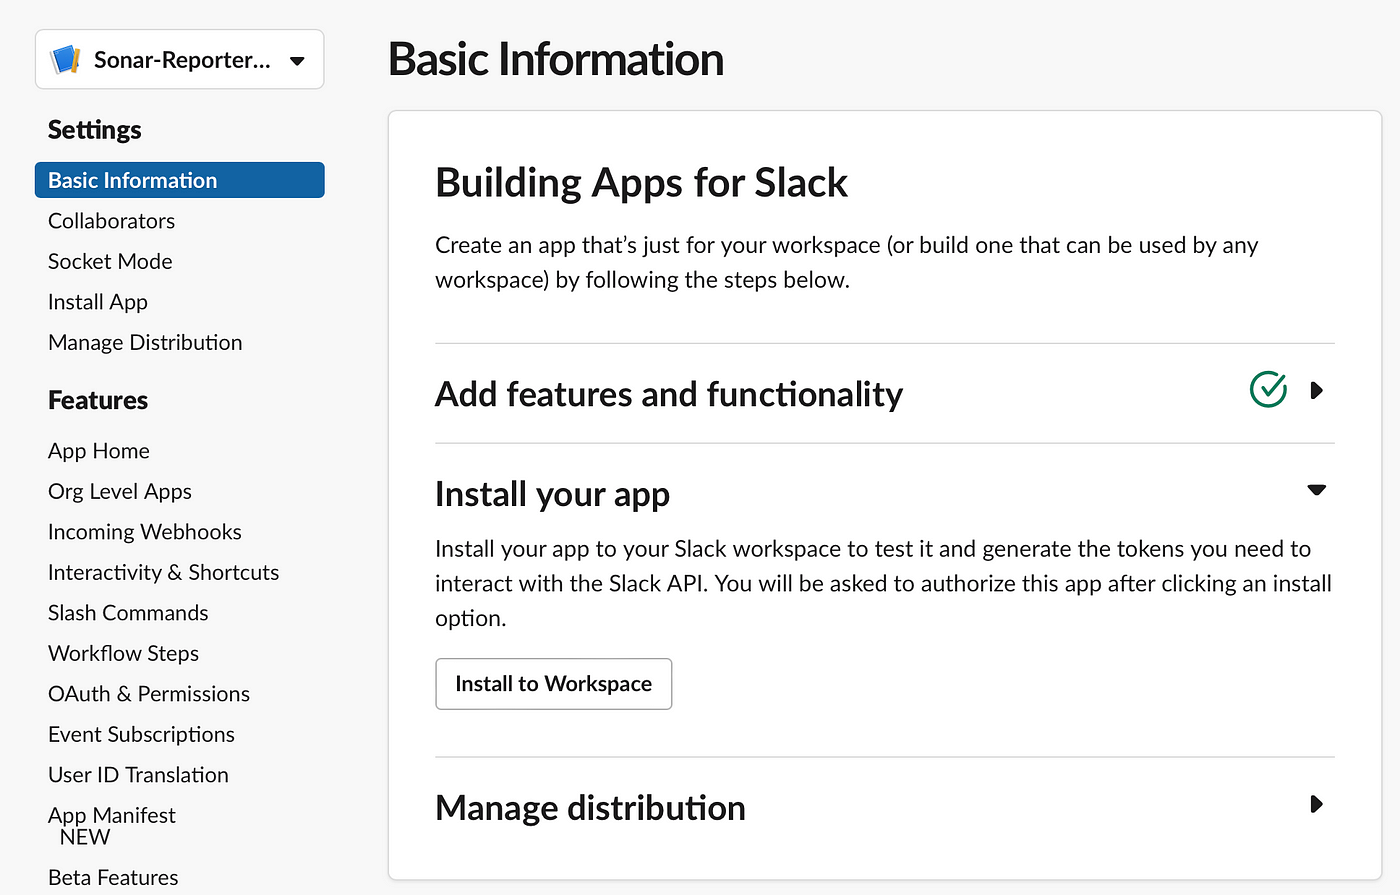Viewport: 1400px width, 895px height.
Task: Open the Sonar-Reporter app selector dropdown
Action: [180, 60]
